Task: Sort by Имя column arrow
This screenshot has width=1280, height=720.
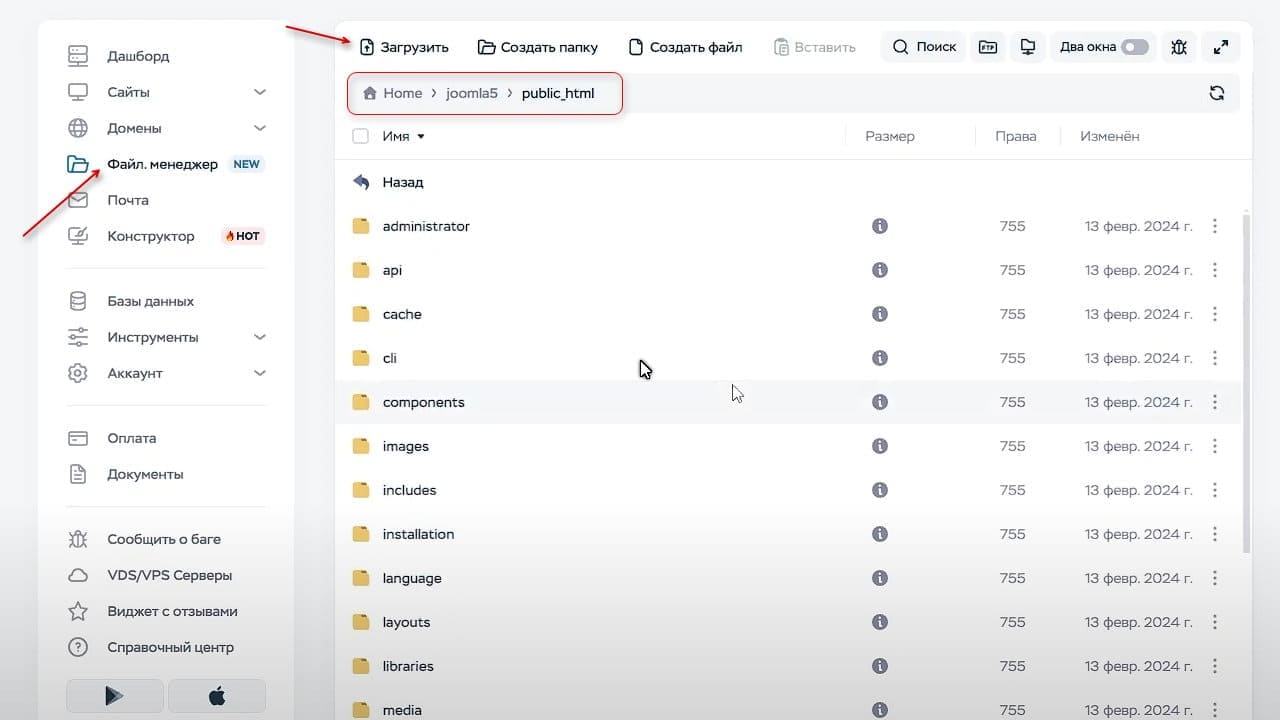Action: point(421,137)
